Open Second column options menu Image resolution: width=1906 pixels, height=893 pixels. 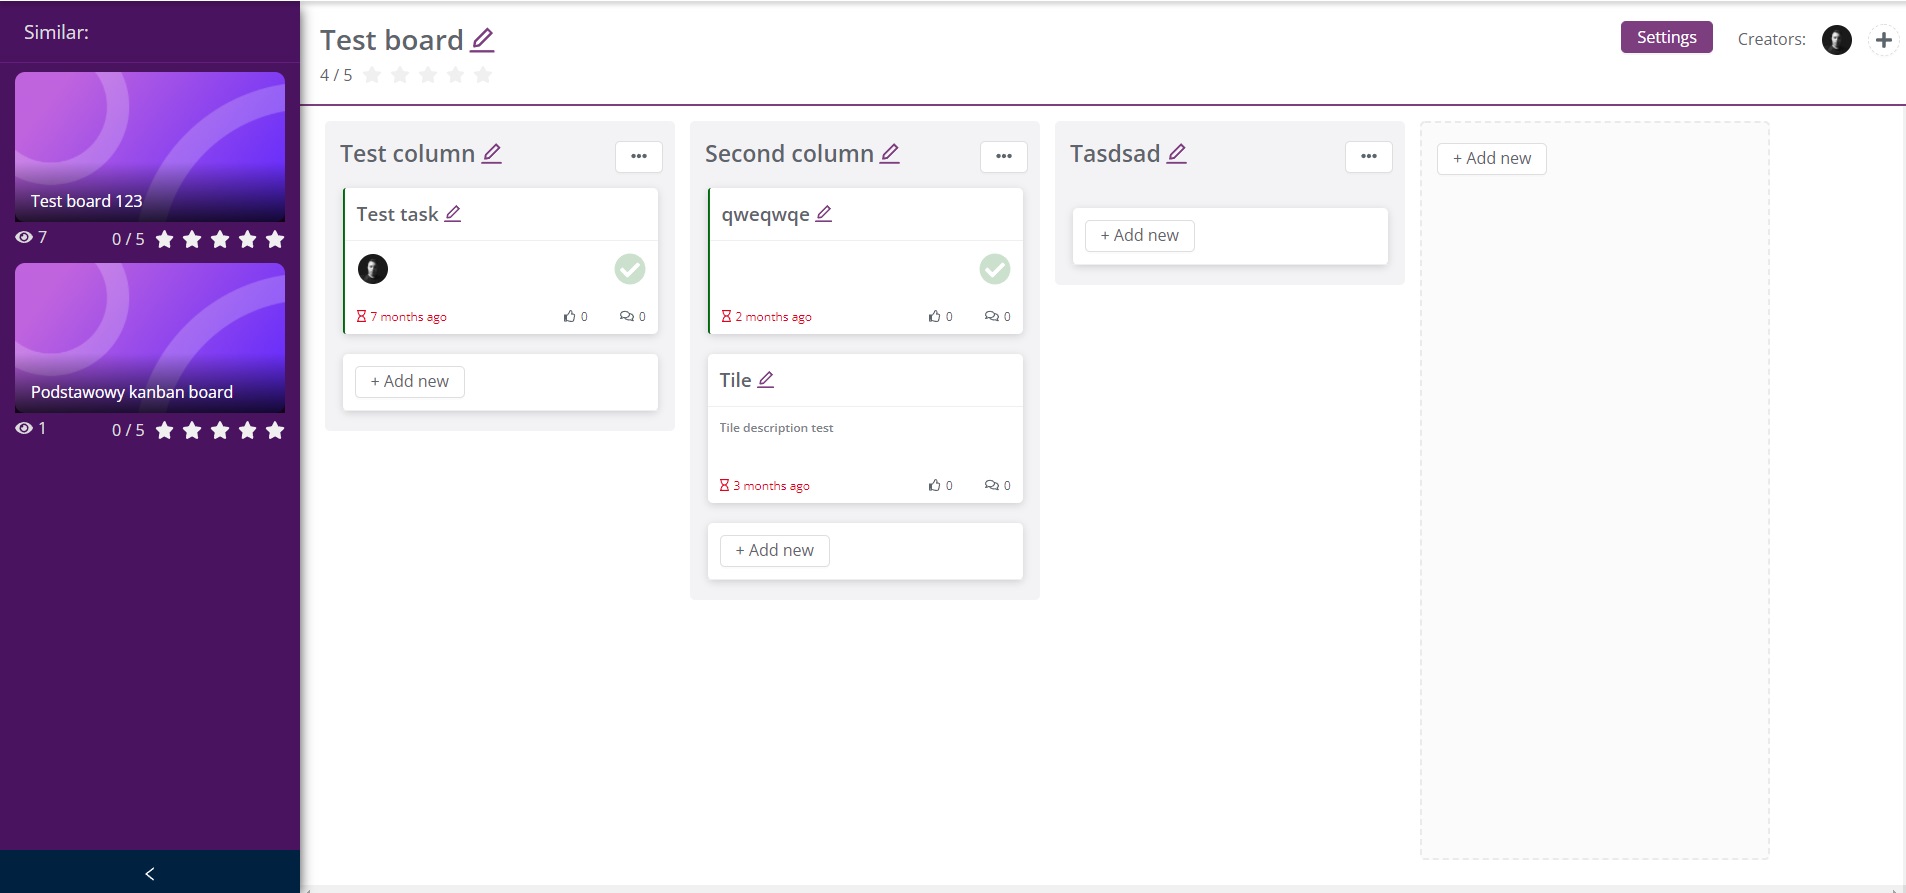pos(1004,156)
